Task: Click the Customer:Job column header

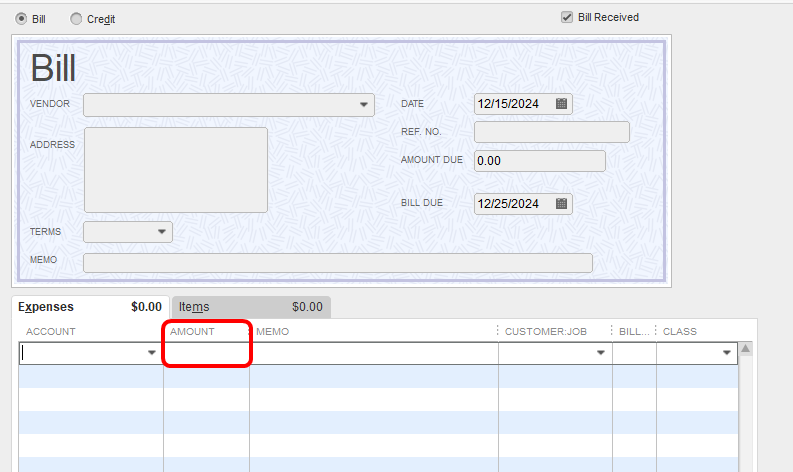Action: click(546, 331)
